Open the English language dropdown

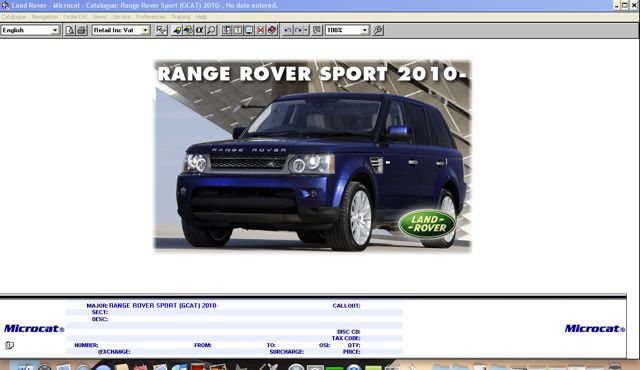coord(30,30)
